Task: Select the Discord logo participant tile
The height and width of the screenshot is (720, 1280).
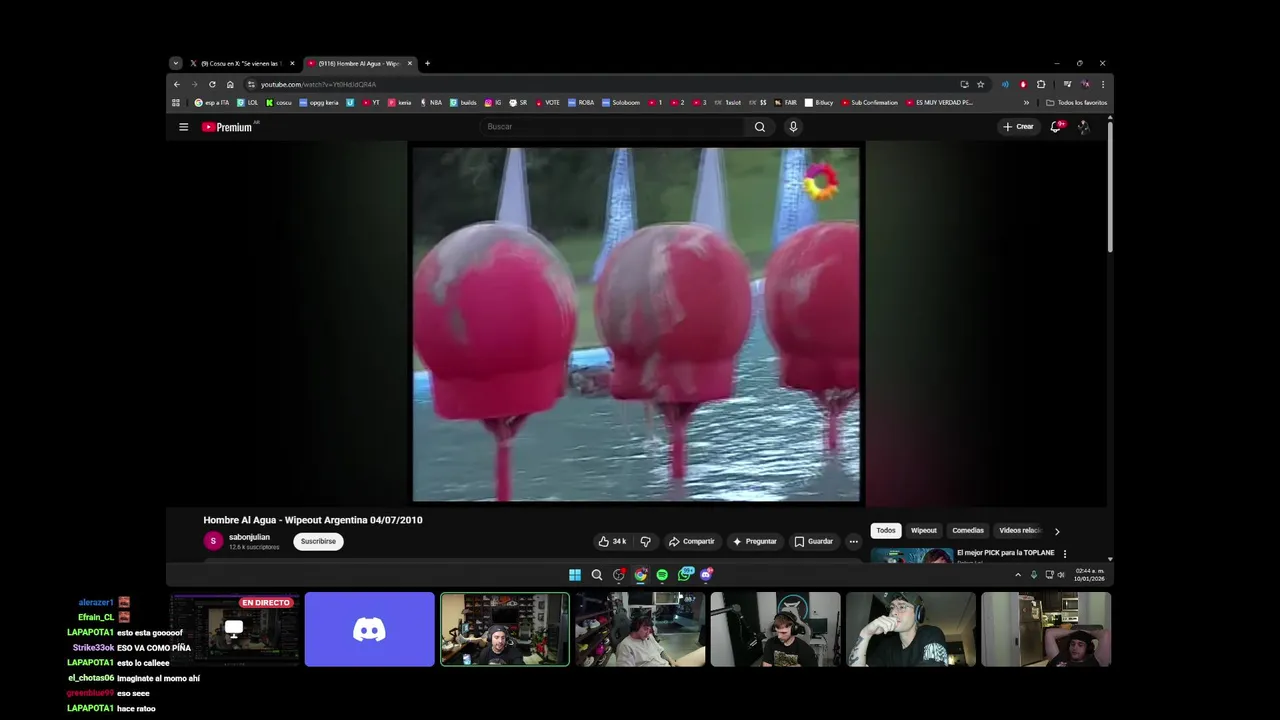Action: pyautogui.click(x=369, y=629)
